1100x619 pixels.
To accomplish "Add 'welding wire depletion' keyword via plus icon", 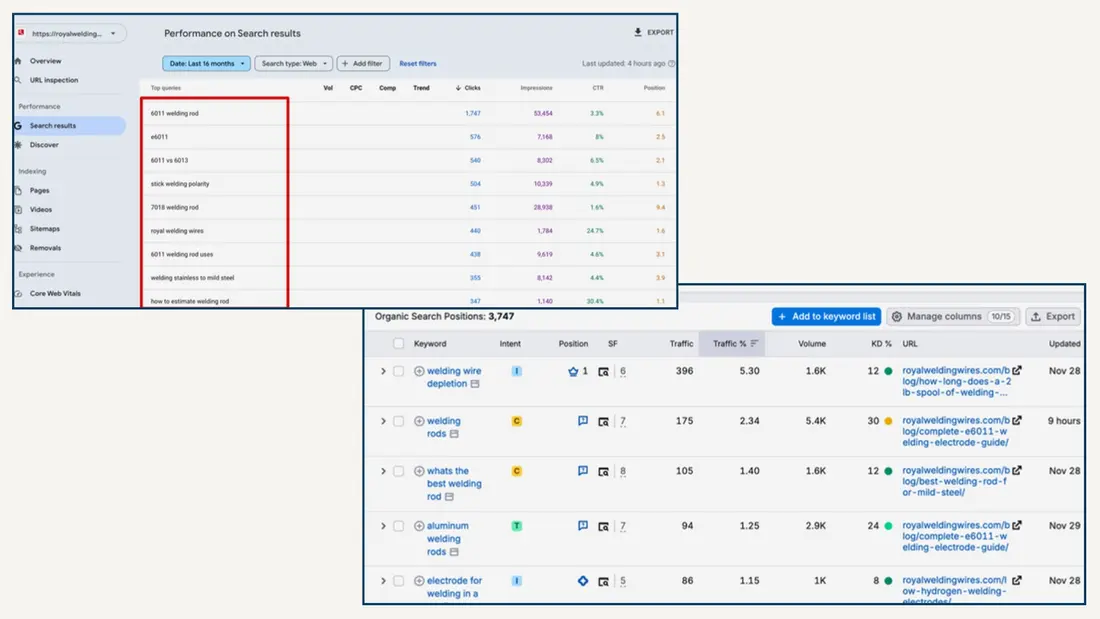I will coord(419,371).
